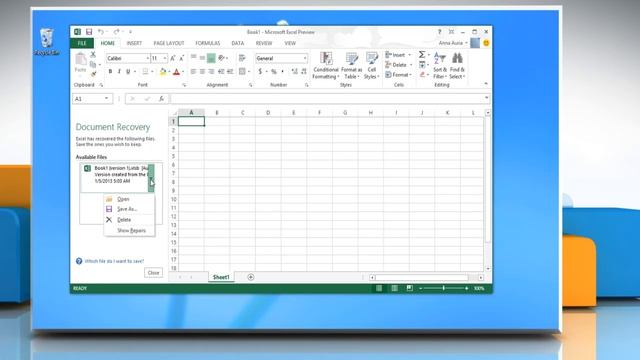Click the Format Painter brush icon
This screenshot has height=360, width=640.
(x=93, y=74)
